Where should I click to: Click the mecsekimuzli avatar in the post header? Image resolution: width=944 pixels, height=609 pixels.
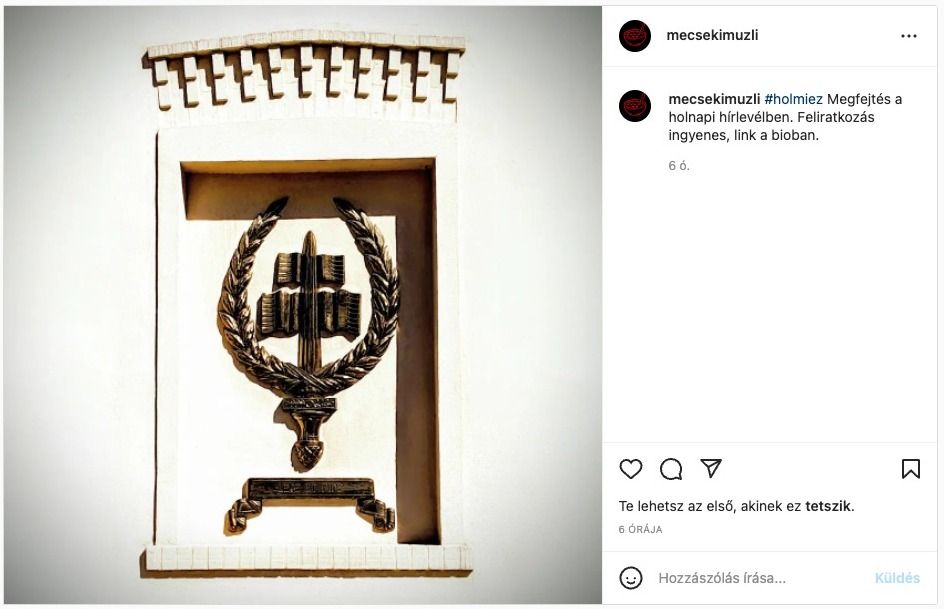(635, 36)
